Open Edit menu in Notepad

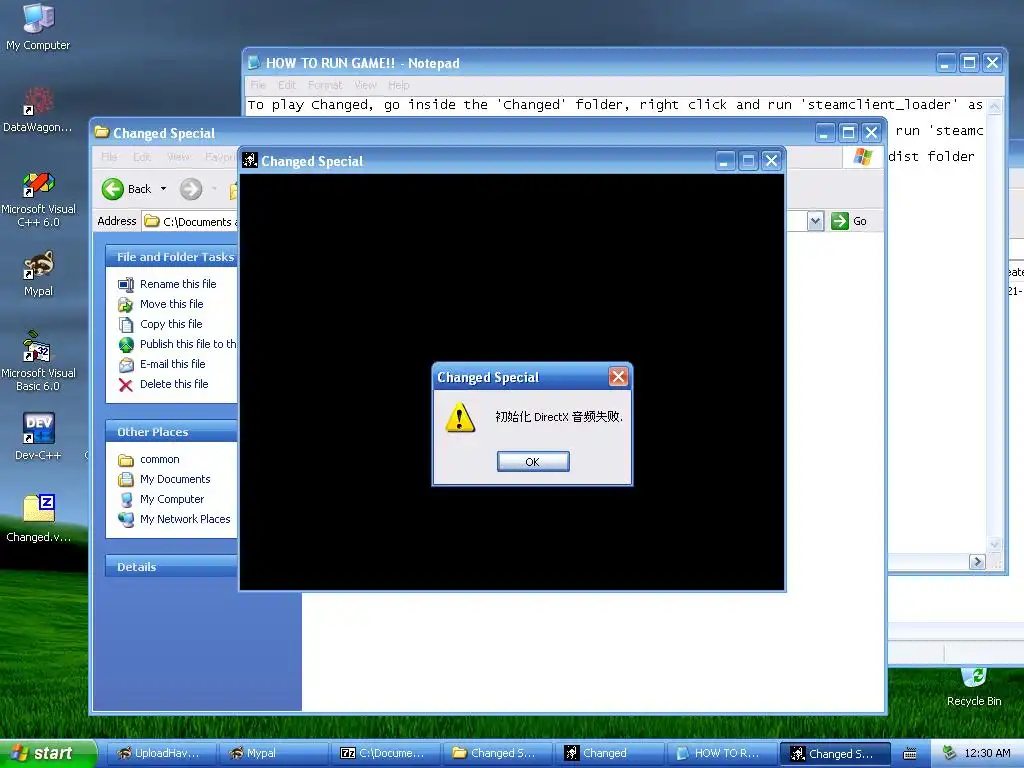tap(287, 85)
